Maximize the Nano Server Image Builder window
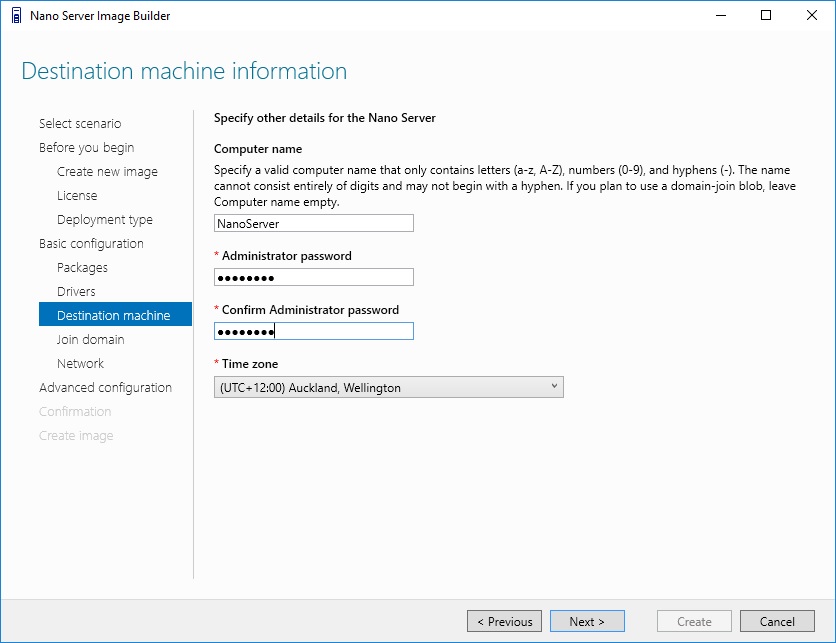 pyautogui.click(x=766, y=15)
